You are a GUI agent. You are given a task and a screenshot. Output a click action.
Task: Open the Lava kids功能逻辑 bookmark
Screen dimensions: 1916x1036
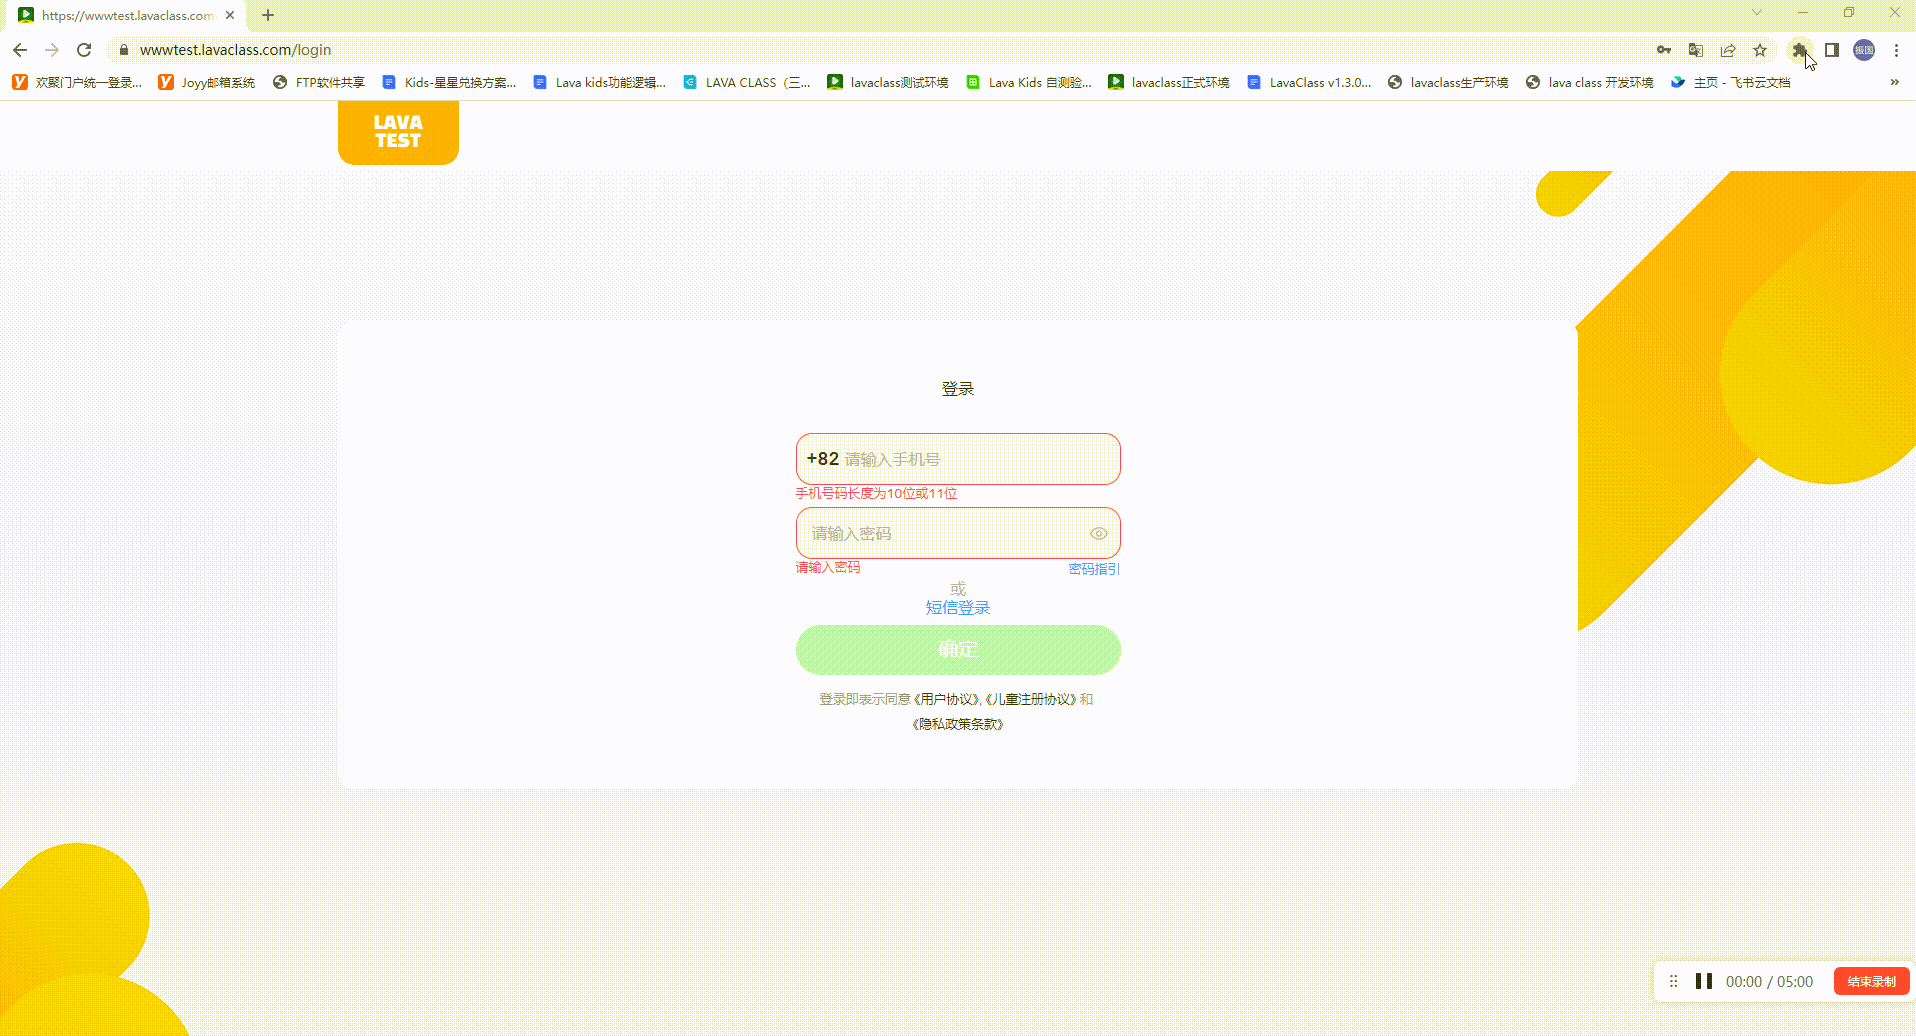600,82
